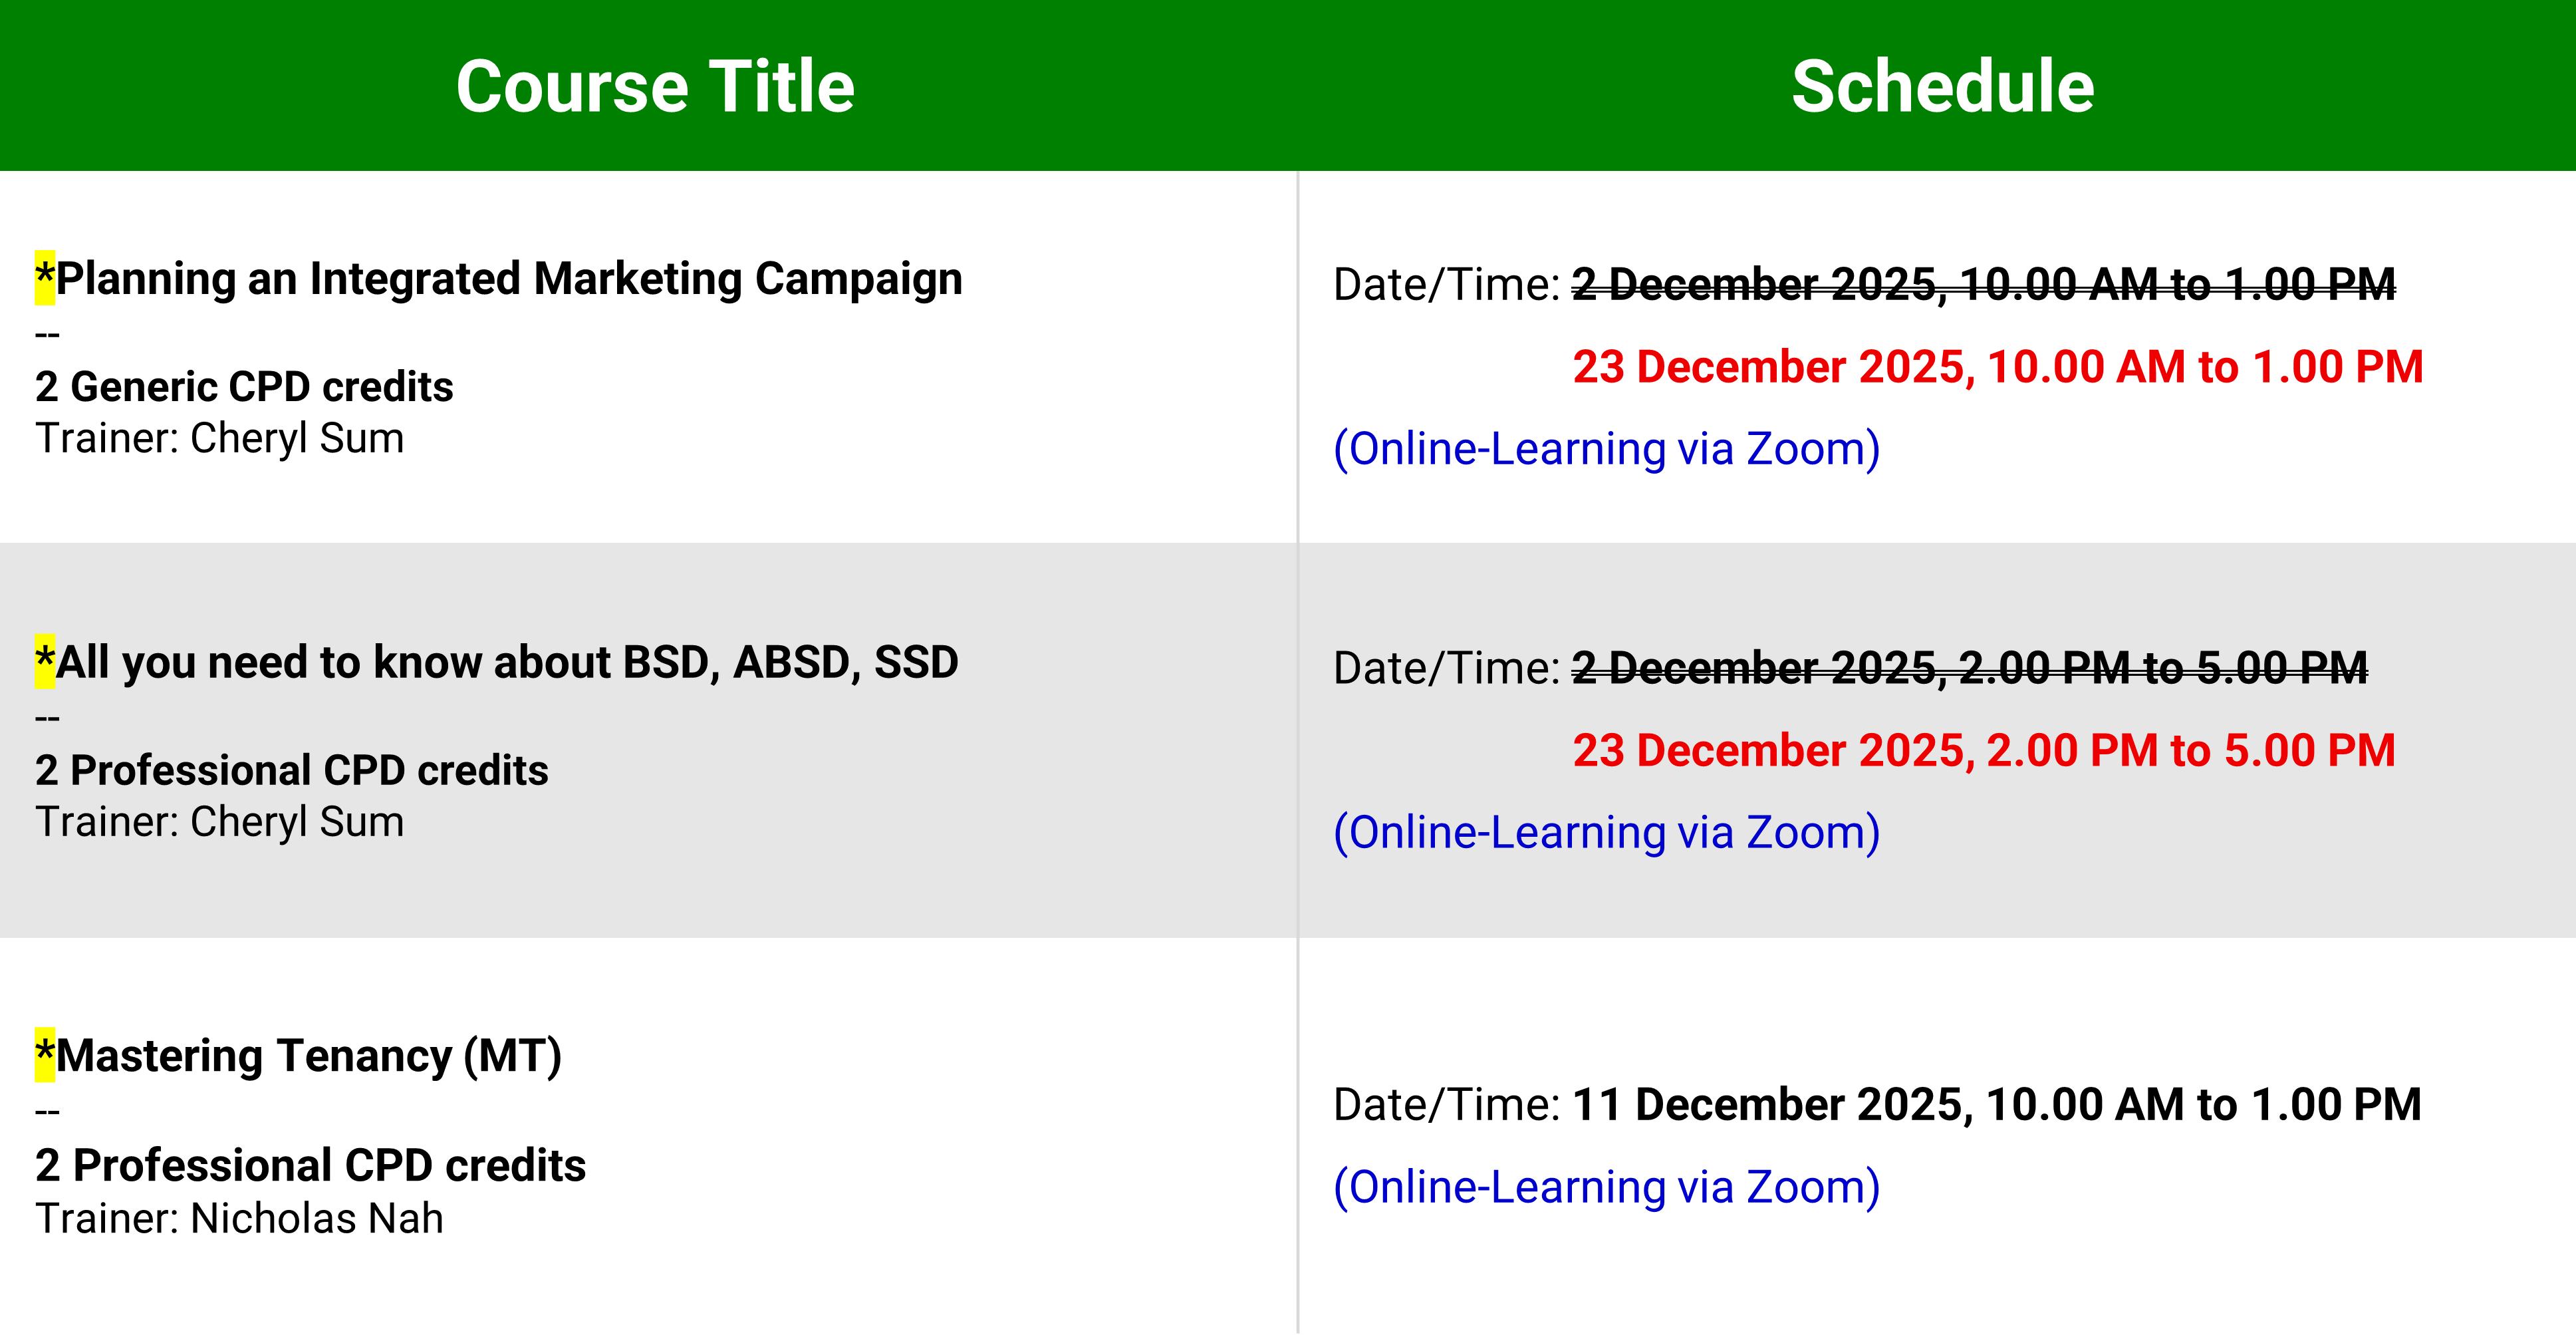
Task: Click the red 23 December 2.00 PM date
Action: tap(1983, 751)
